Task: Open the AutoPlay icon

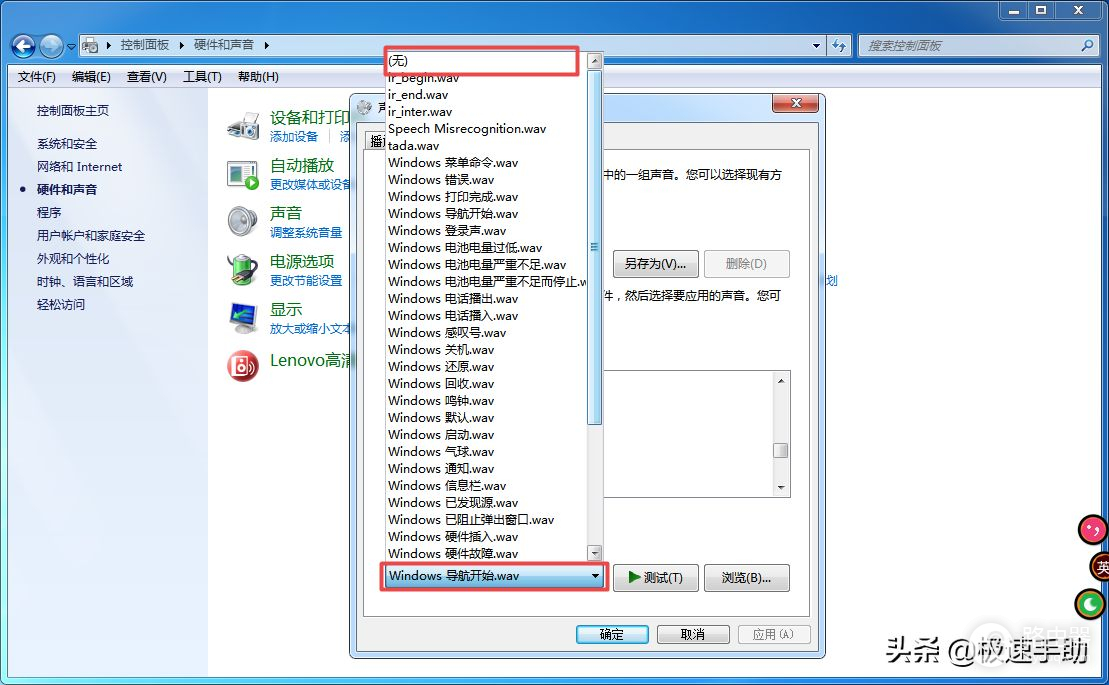Action: (x=243, y=175)
